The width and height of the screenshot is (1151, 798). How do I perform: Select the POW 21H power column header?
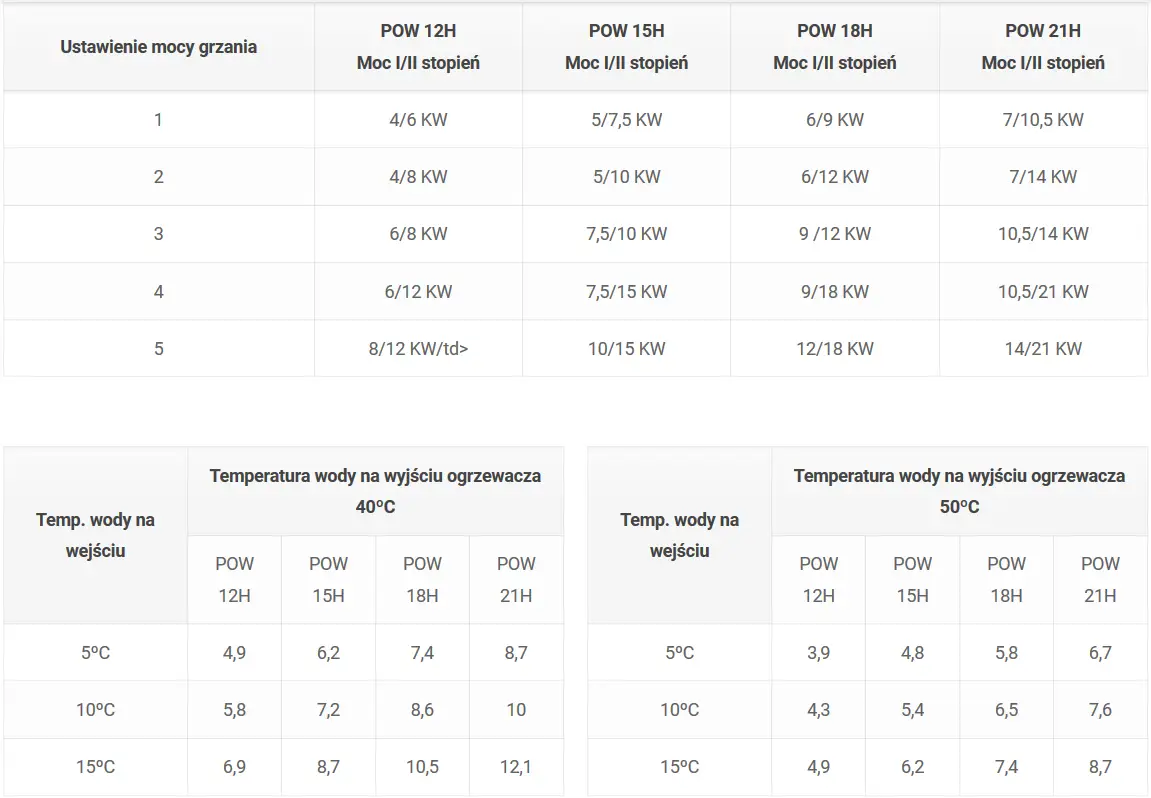click(1043, 47)
